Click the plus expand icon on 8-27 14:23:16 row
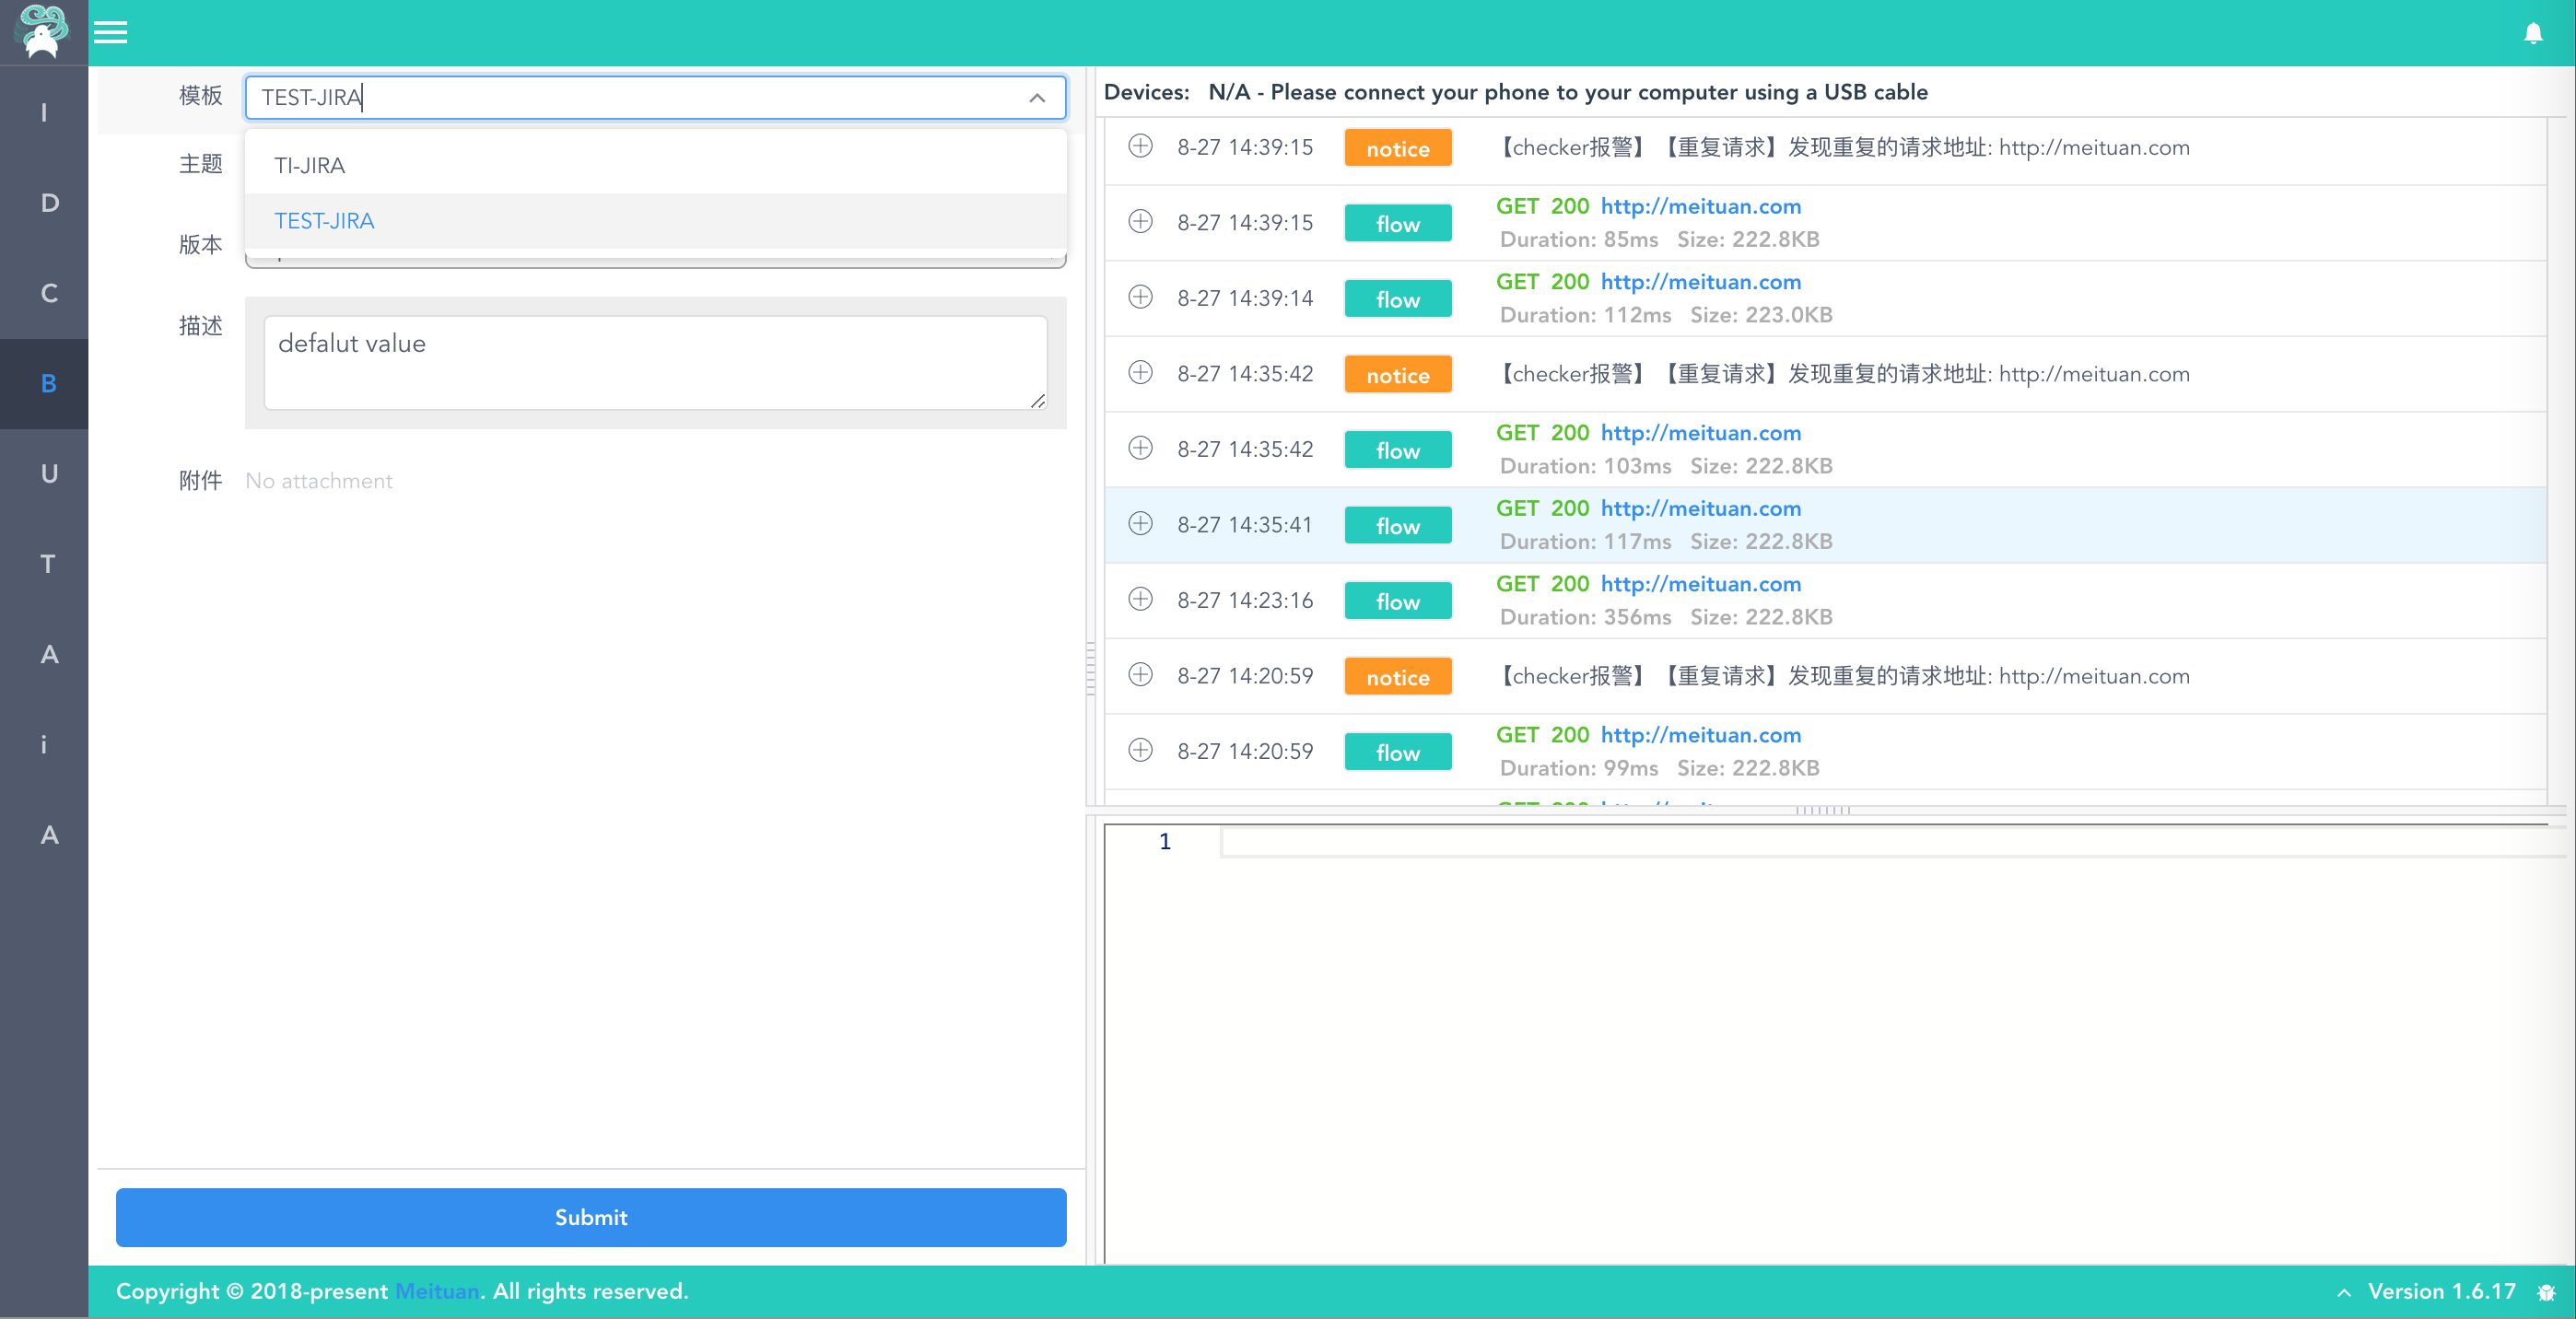 1142,599
